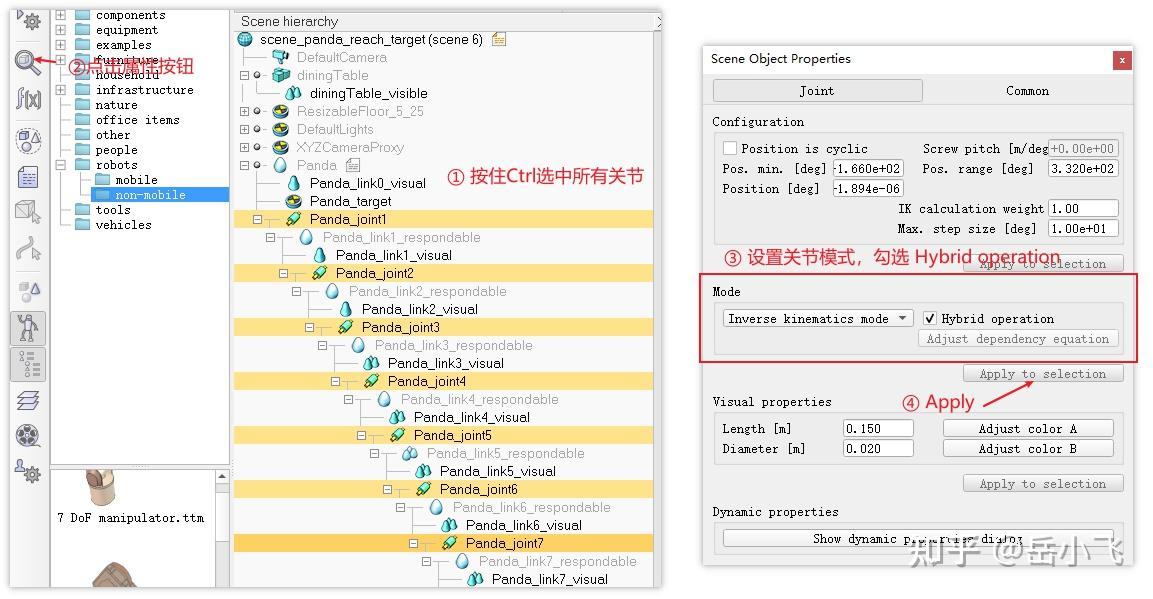Enable the Position is cyclic checkbox

[x=729, y=148]
